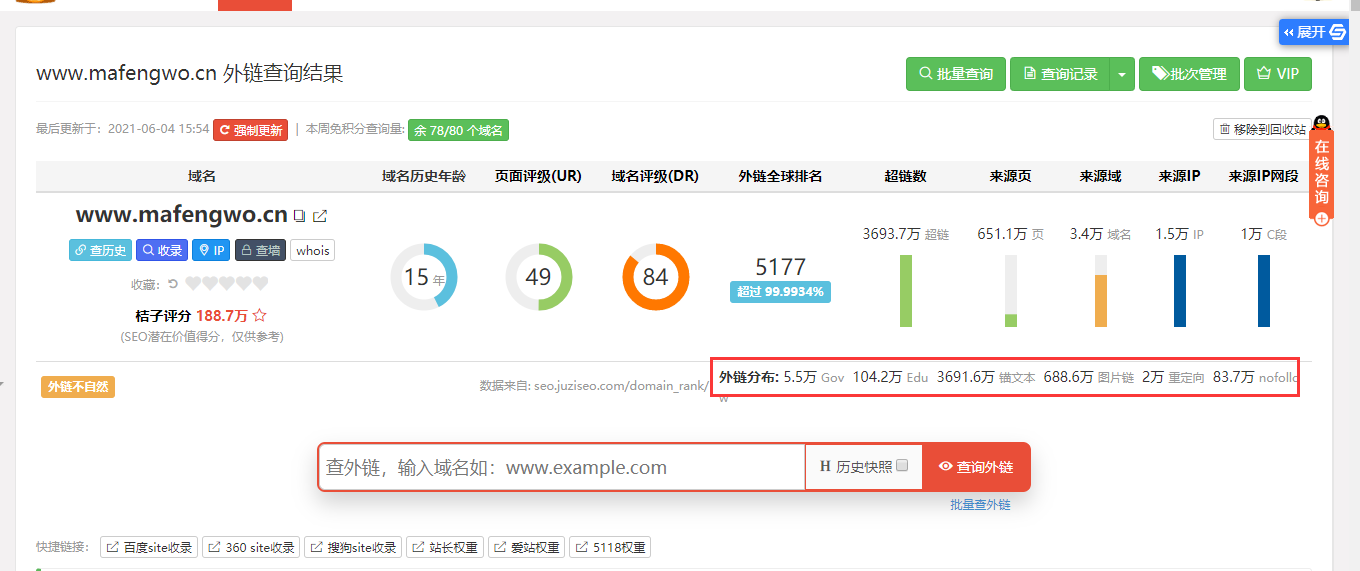Click the plus icon below 在线咨询
This screenshot has height=571, width=1360.
[x=1322, y=219]
